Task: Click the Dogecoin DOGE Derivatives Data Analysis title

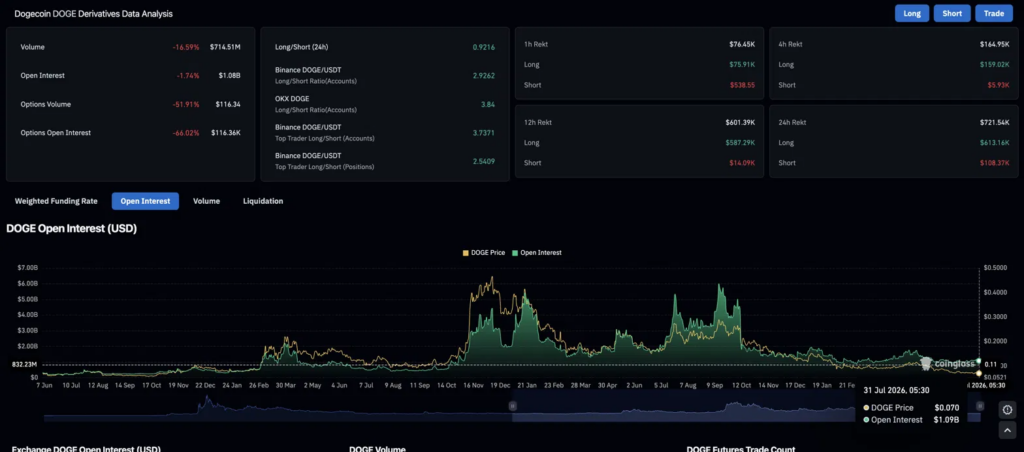Action: pyautogui.click(x=93, y=13)
